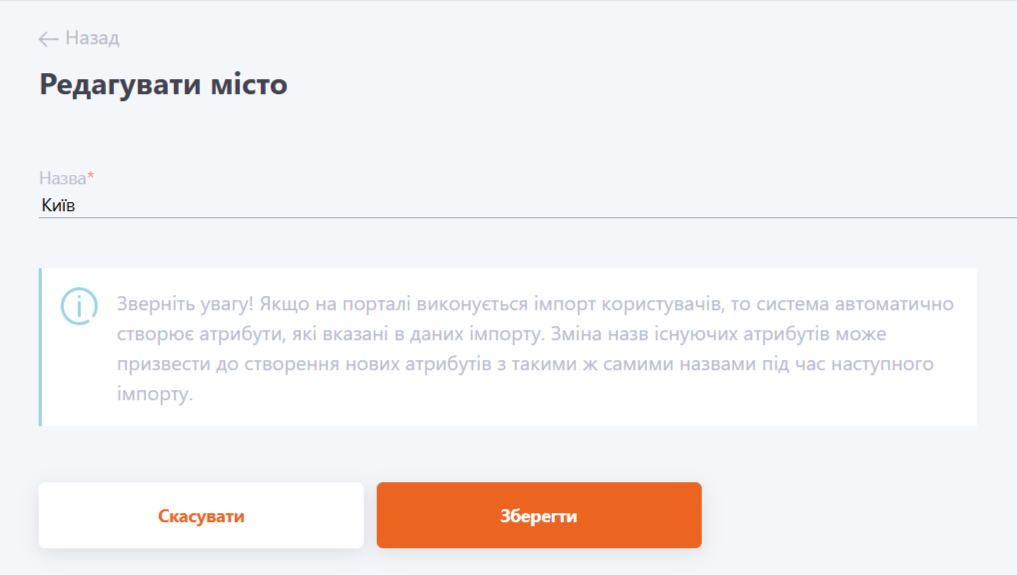Save the city with the Зберегти button
Viewport: 1017px width, 575px height.
pos(539,515)
